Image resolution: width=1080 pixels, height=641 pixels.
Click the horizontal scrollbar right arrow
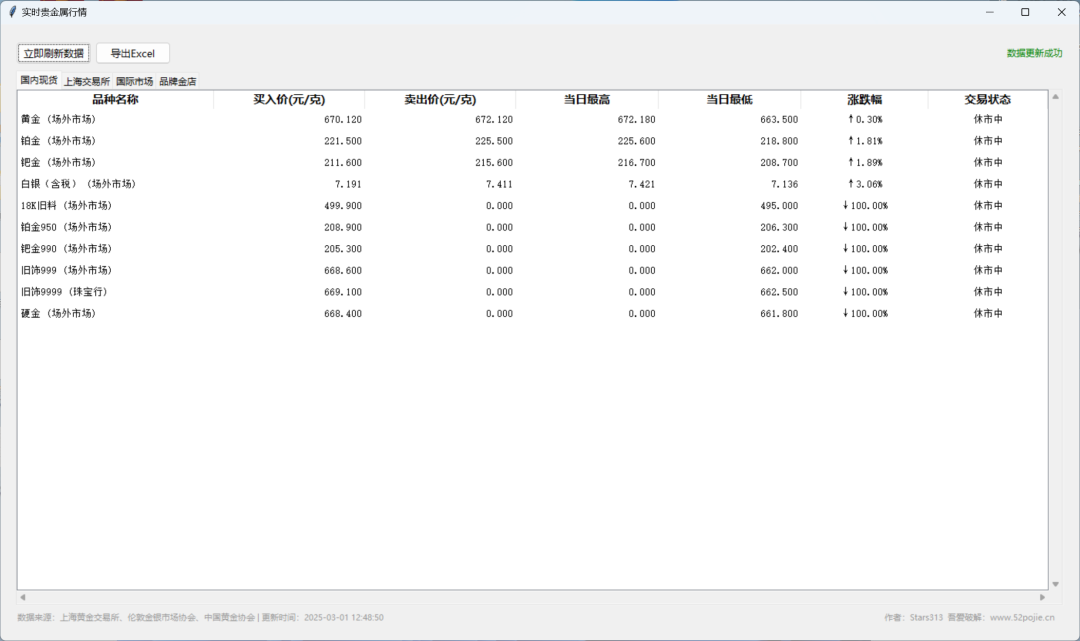point(1042,597)
